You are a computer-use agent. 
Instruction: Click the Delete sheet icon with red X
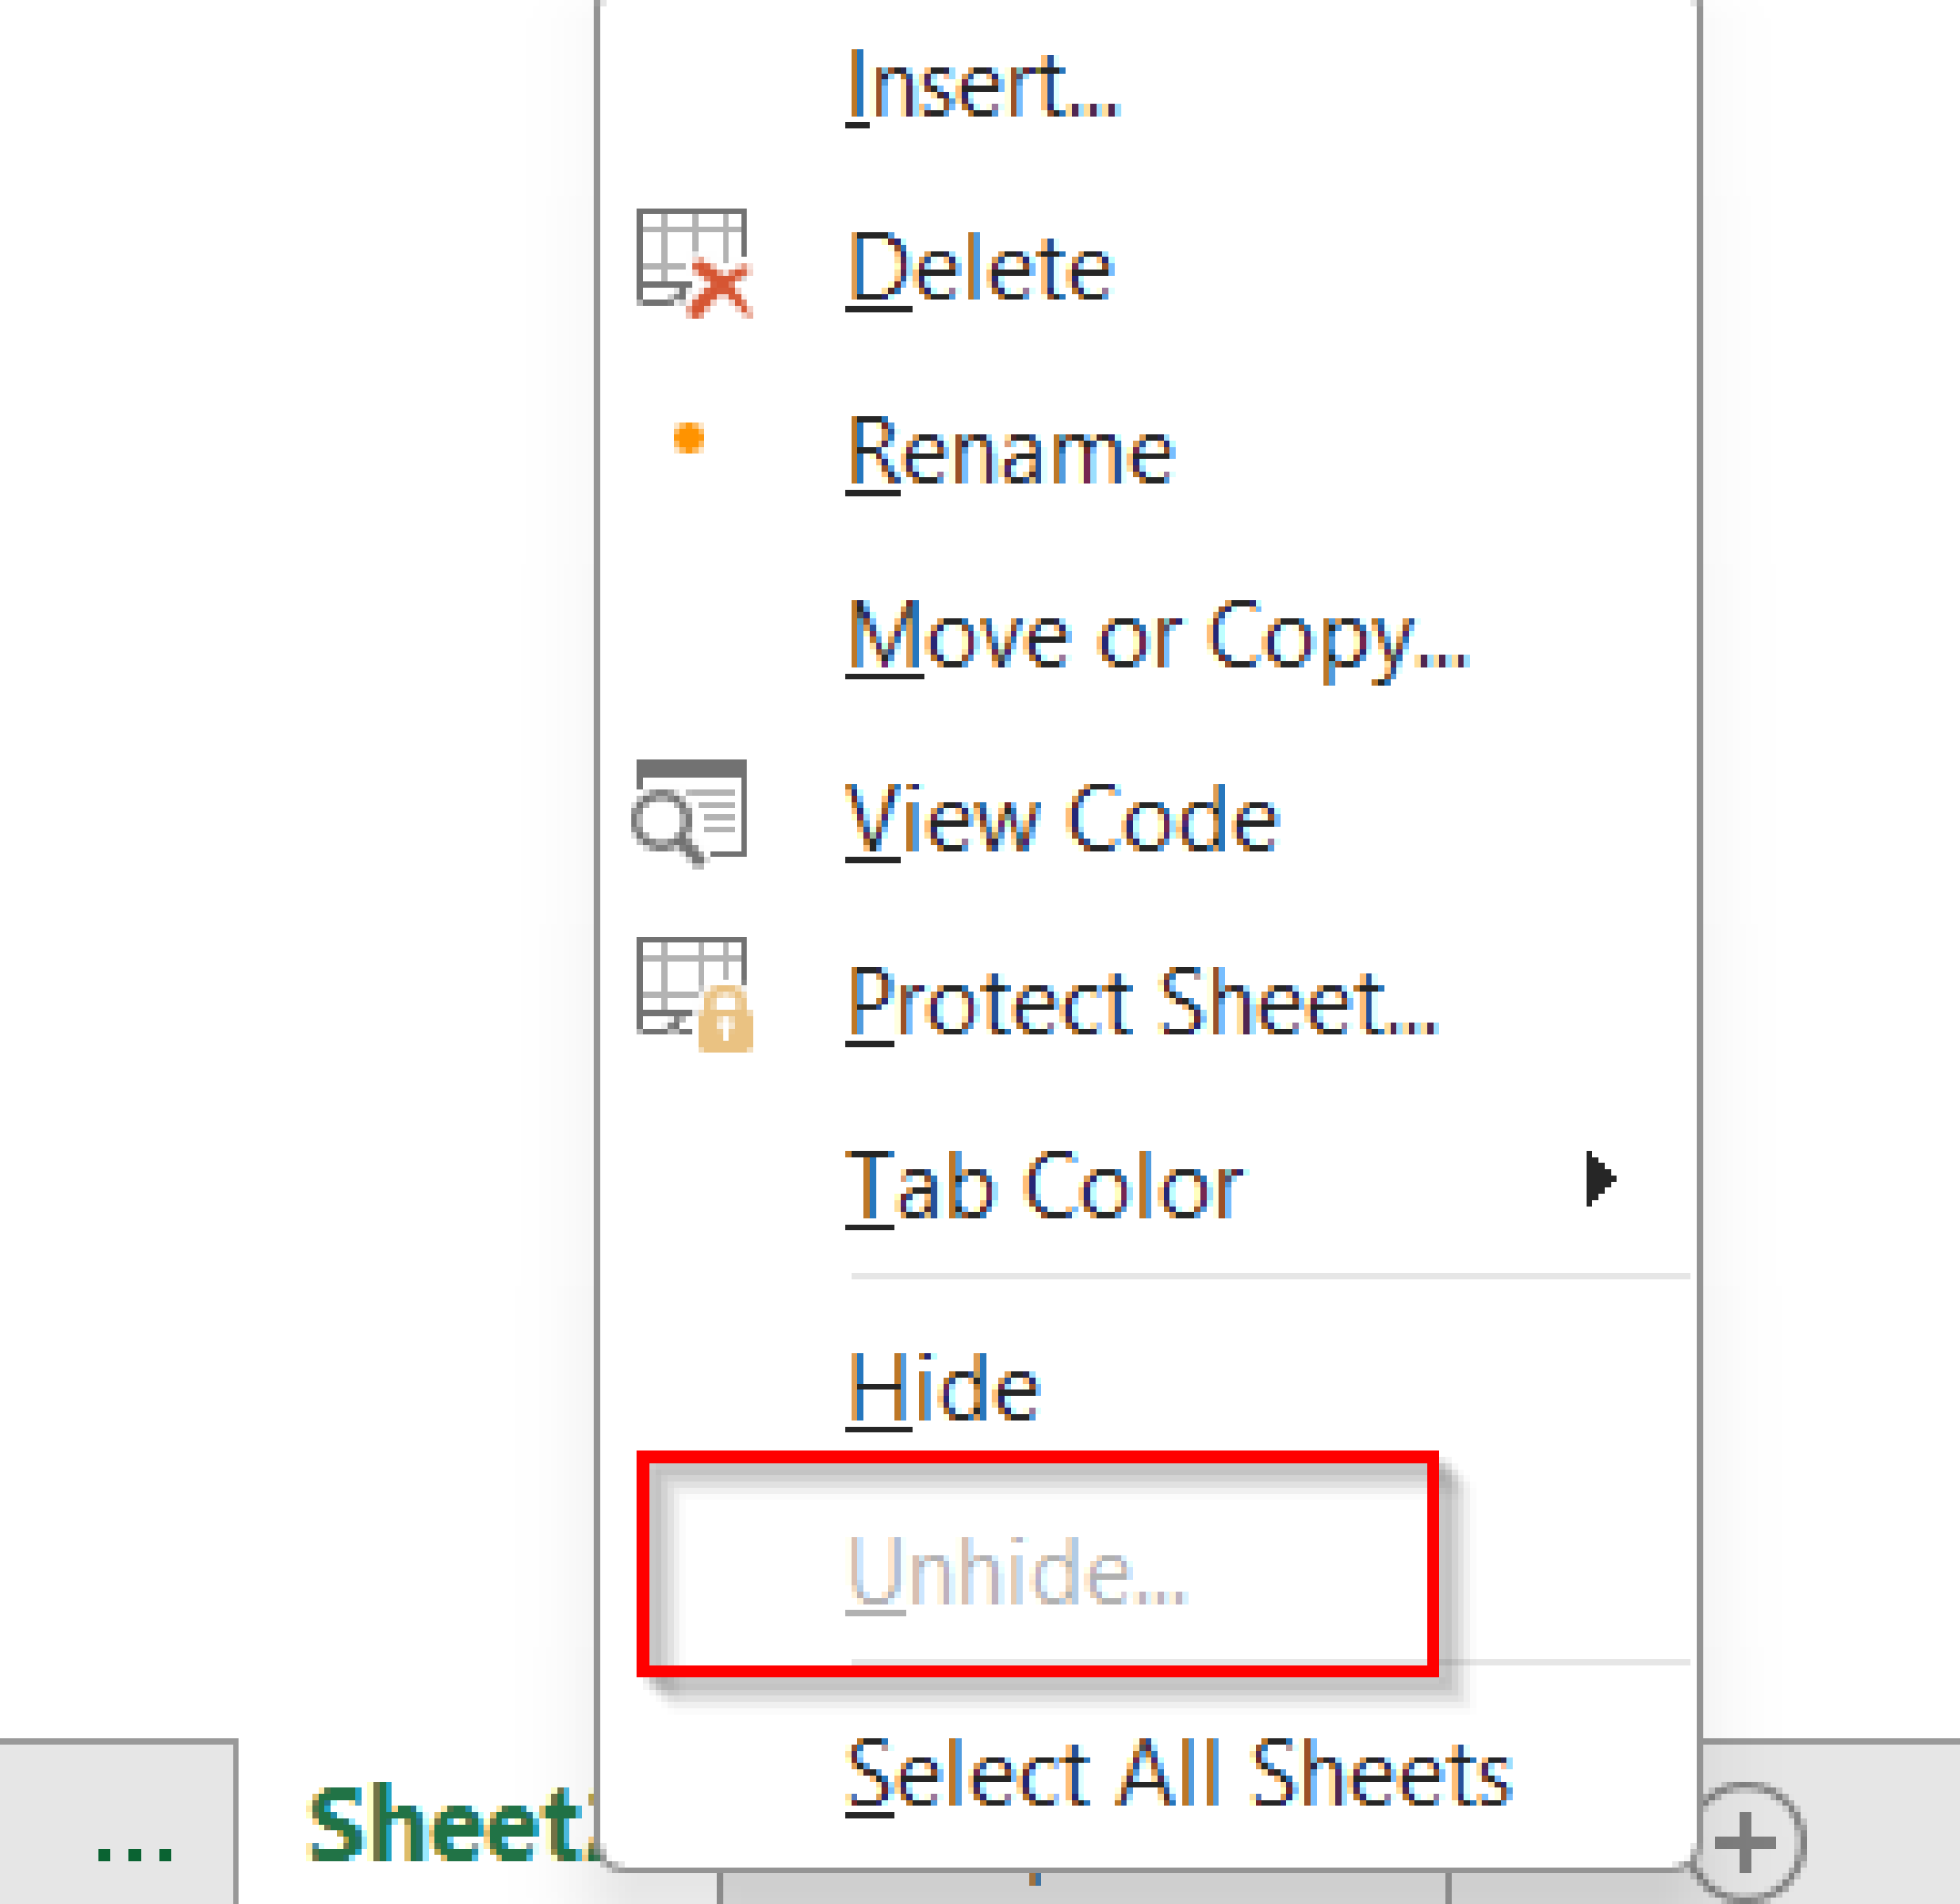[693, 262]
